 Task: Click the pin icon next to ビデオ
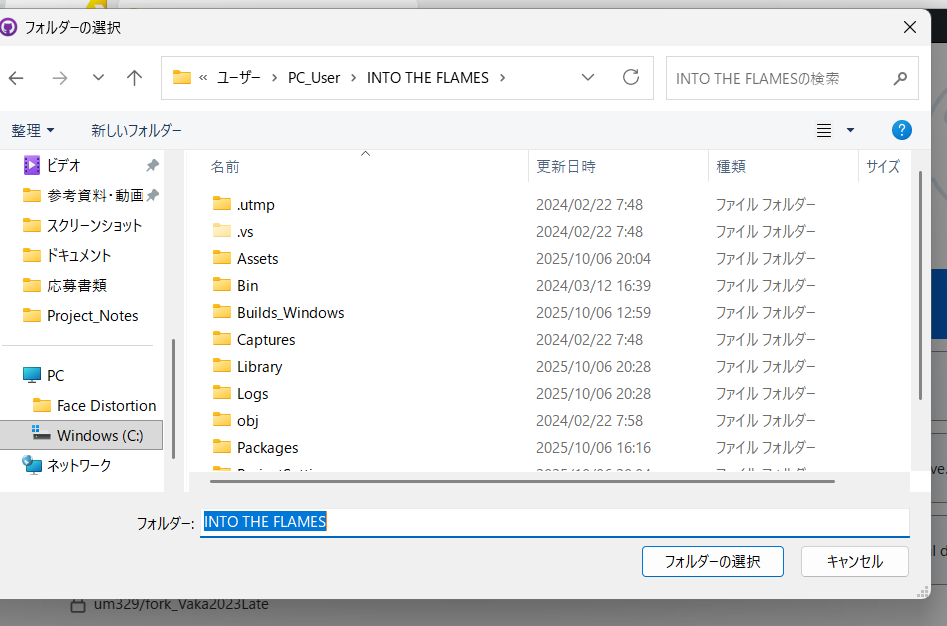coord(153,165)
